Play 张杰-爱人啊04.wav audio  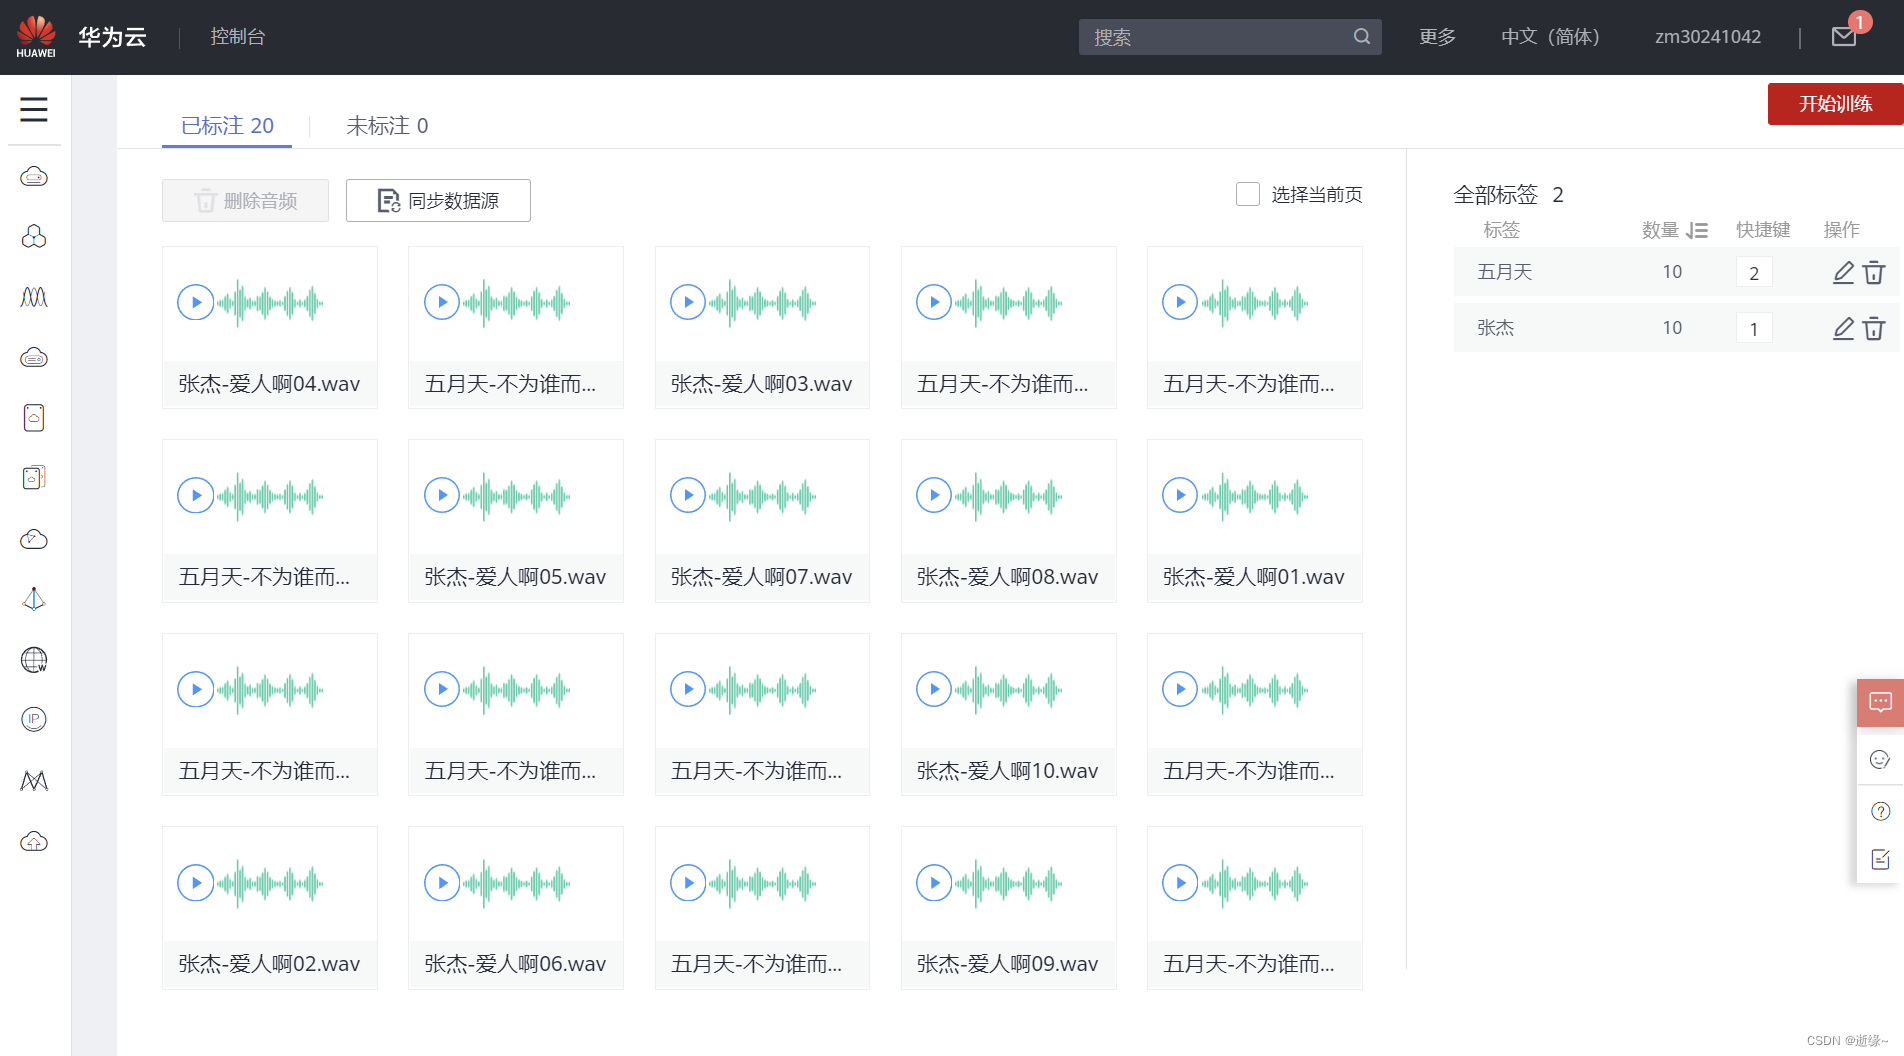tap(196, 302)
